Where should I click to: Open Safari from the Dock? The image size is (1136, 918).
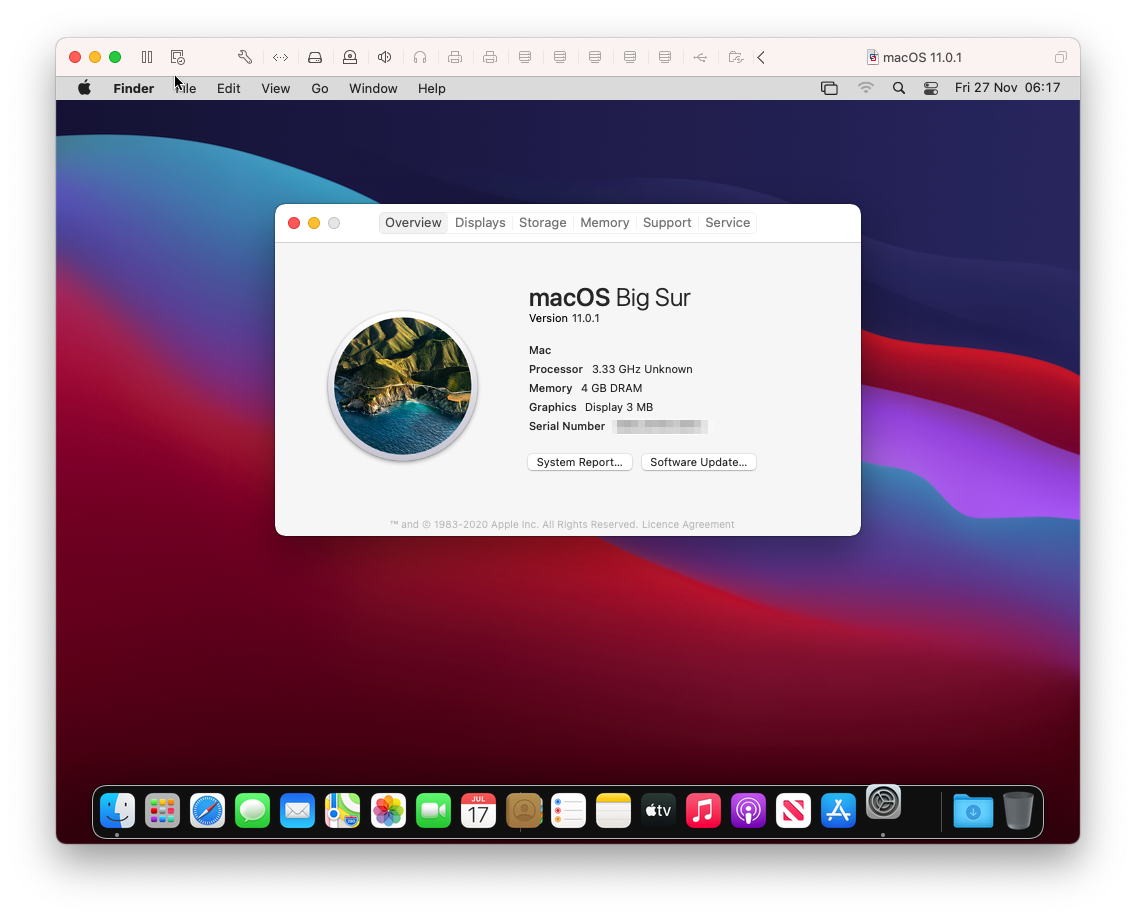207,811
